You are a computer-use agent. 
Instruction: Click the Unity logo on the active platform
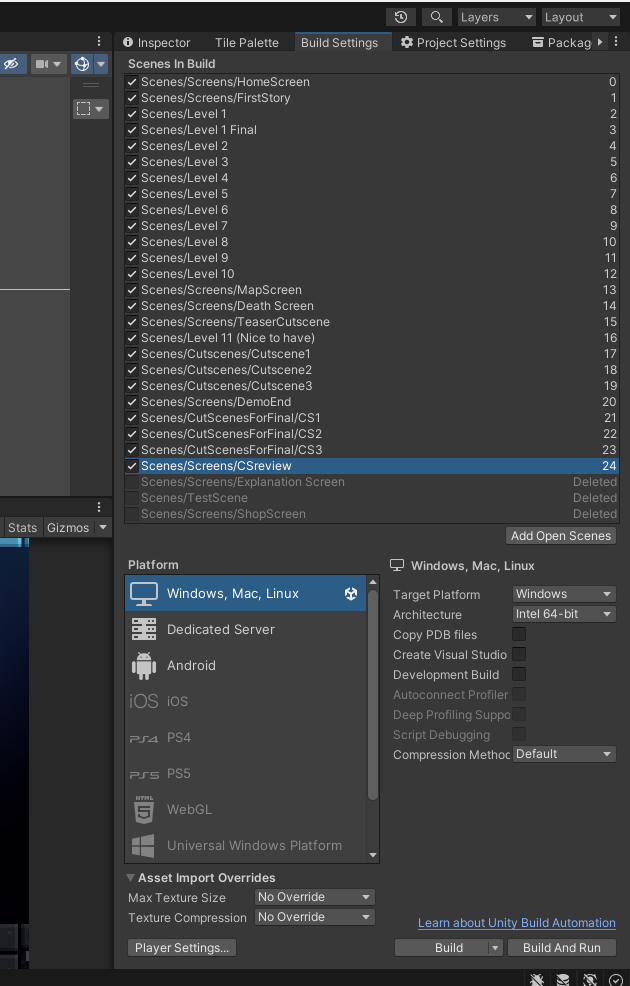tap(351, 593)
